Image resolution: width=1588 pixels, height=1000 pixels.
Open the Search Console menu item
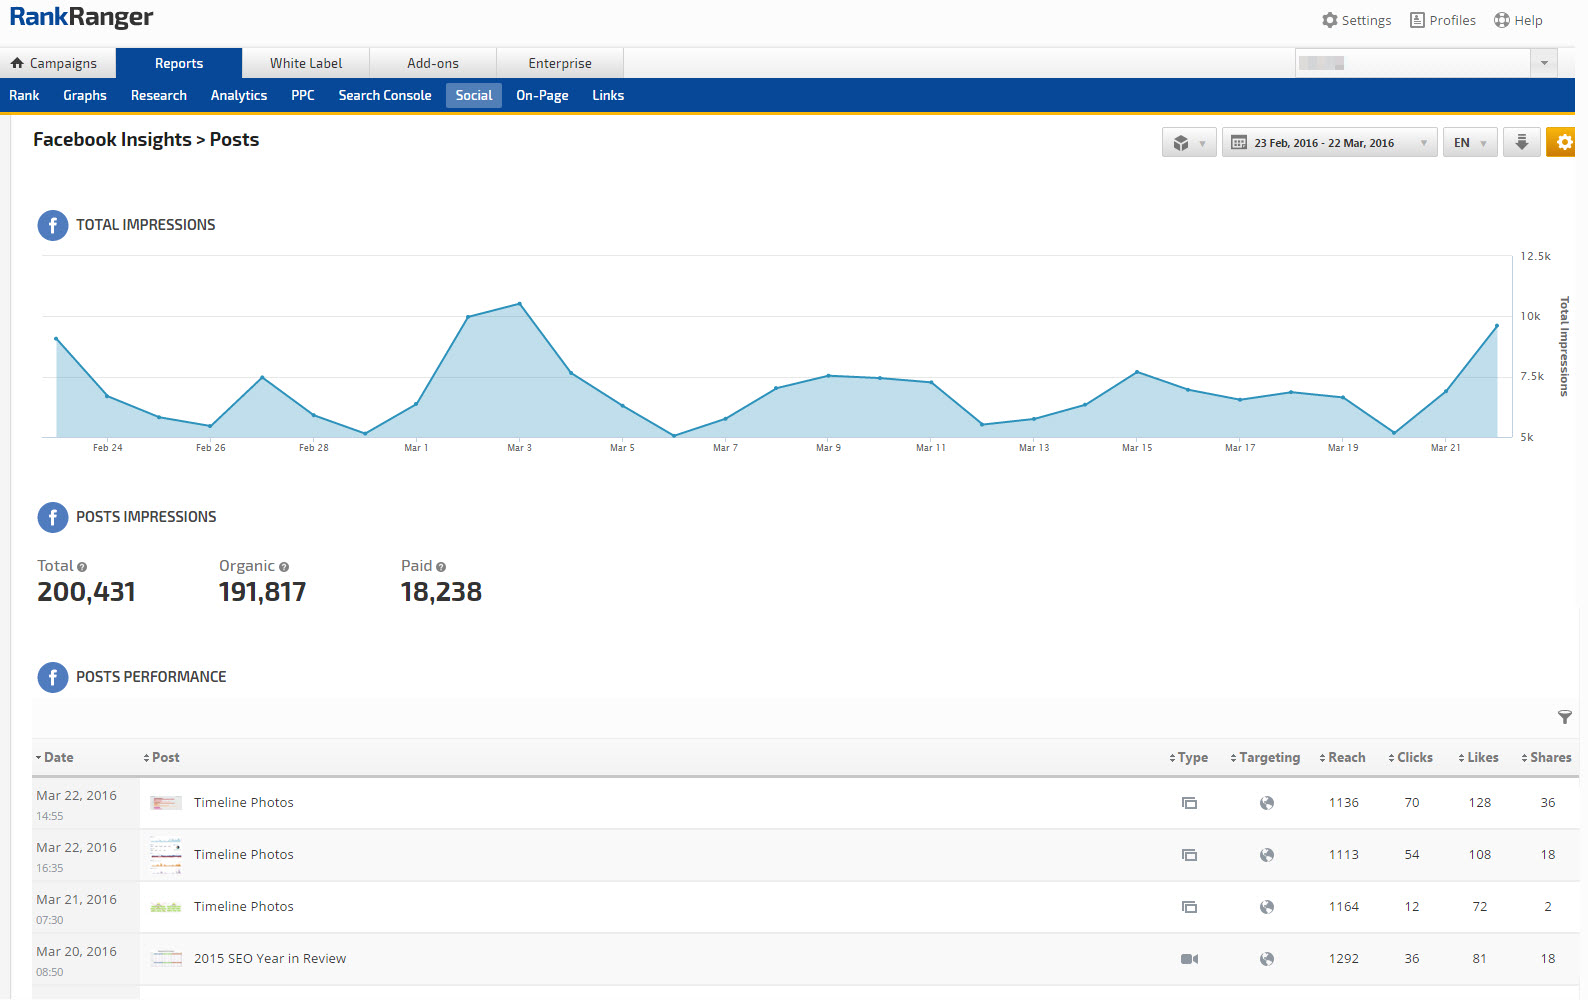click(384, 96)
